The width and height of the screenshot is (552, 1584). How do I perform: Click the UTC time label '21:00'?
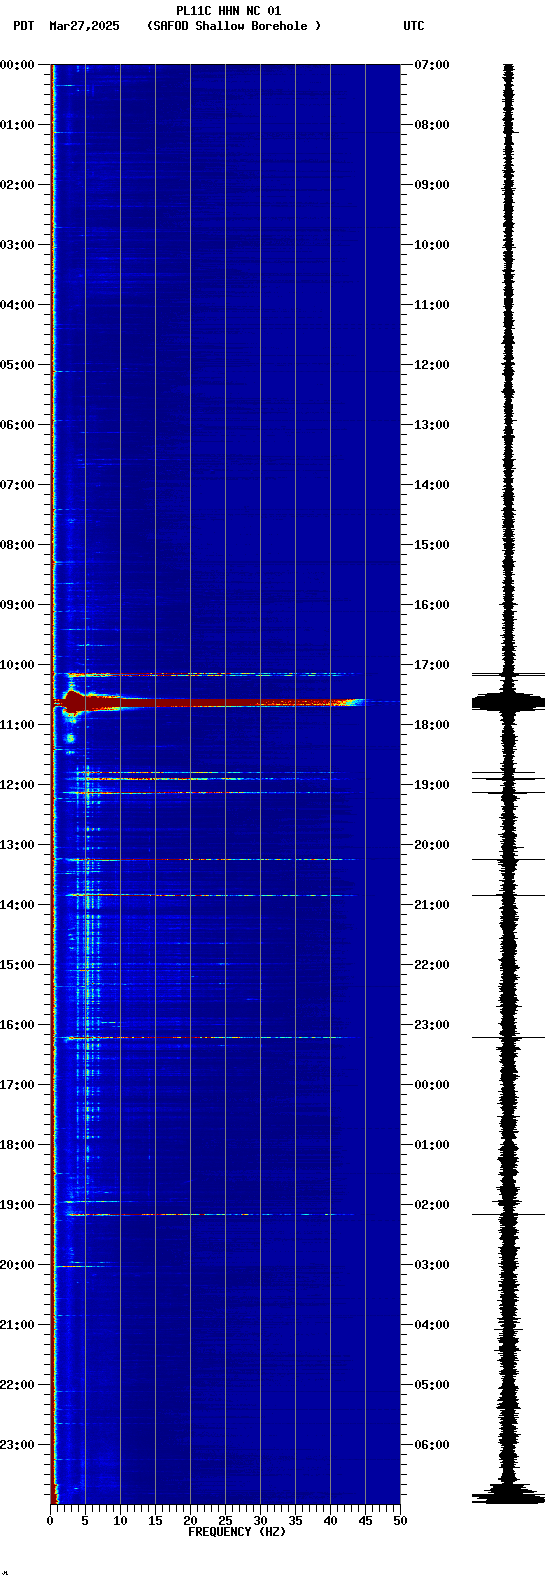[432, 905]
